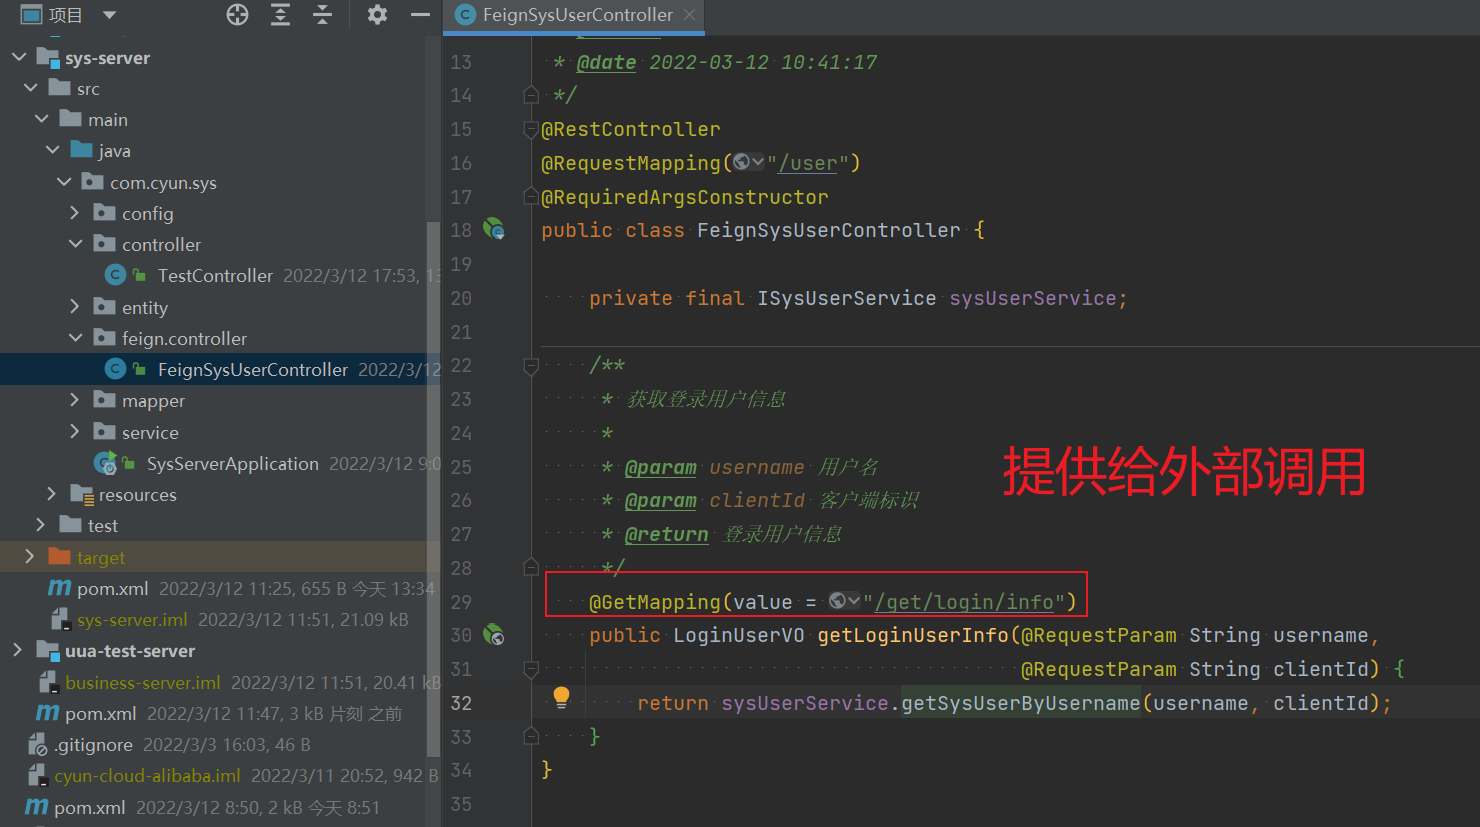The height and width of the screenshot is (827, 1480).
Task: Expand the config package
Action: tap(75, 213)
